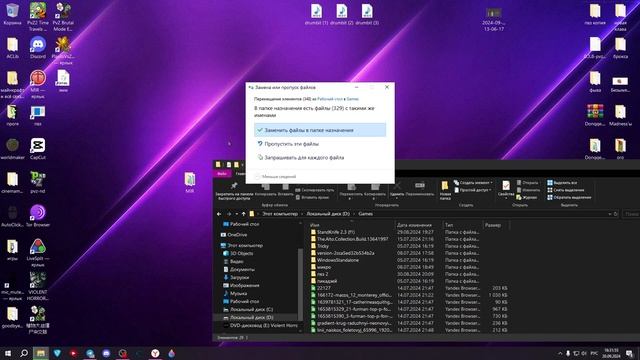Image resolution: width=640 pixels, height=360 pixels.
Task: Select the MIR archive icon in mid-desktop
Action: point(190,182)
